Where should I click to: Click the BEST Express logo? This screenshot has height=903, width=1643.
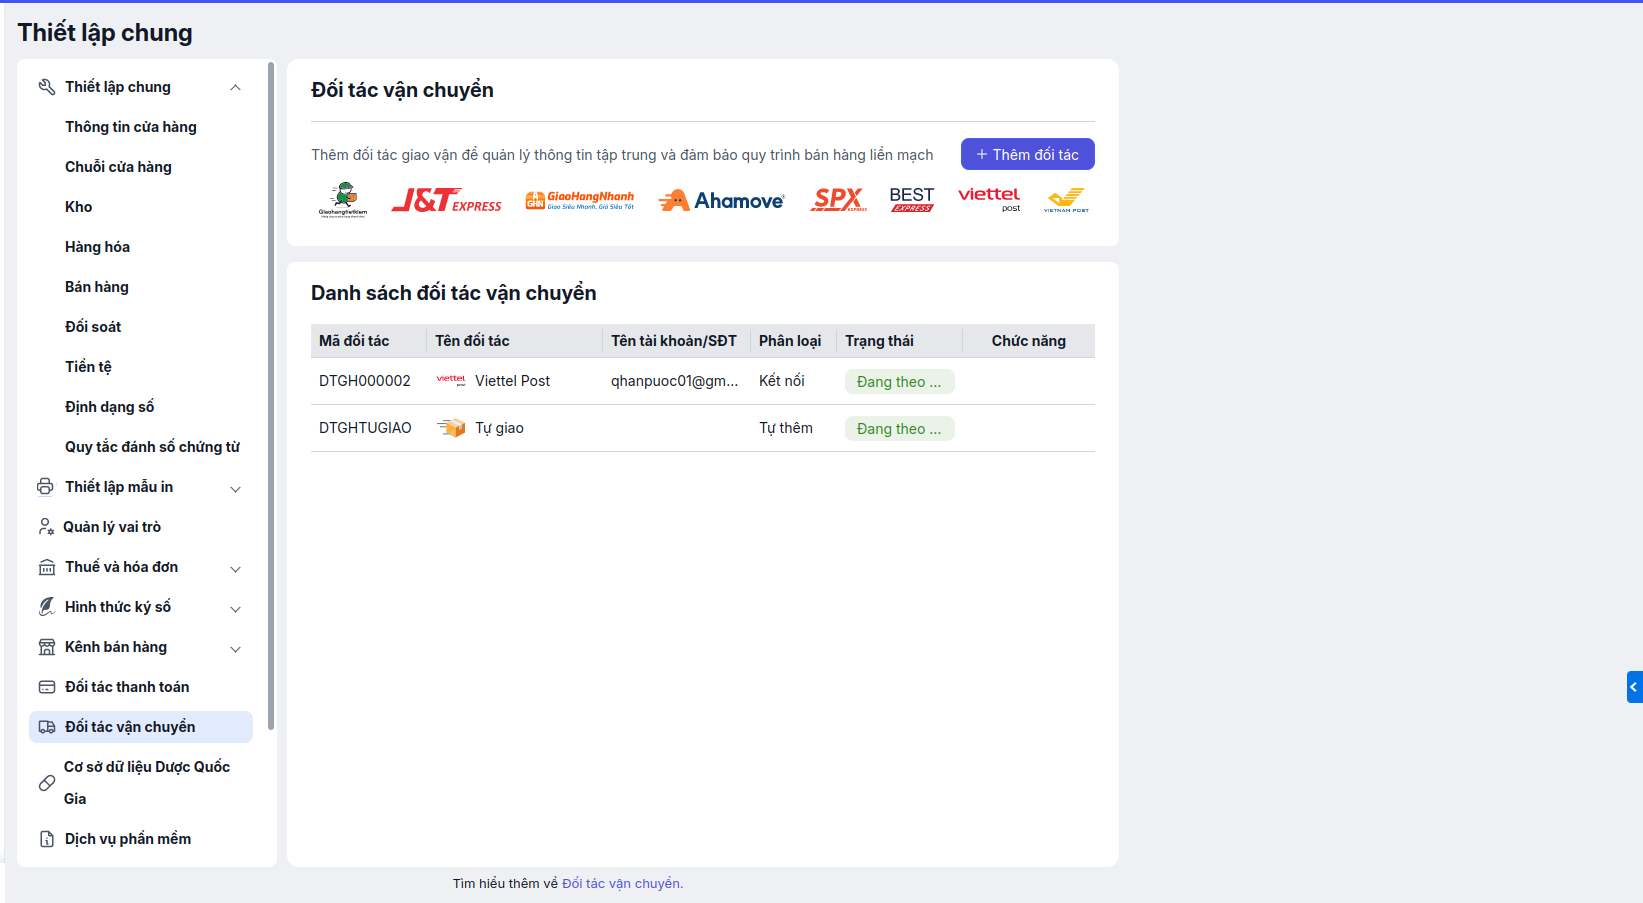pos(912,199)
